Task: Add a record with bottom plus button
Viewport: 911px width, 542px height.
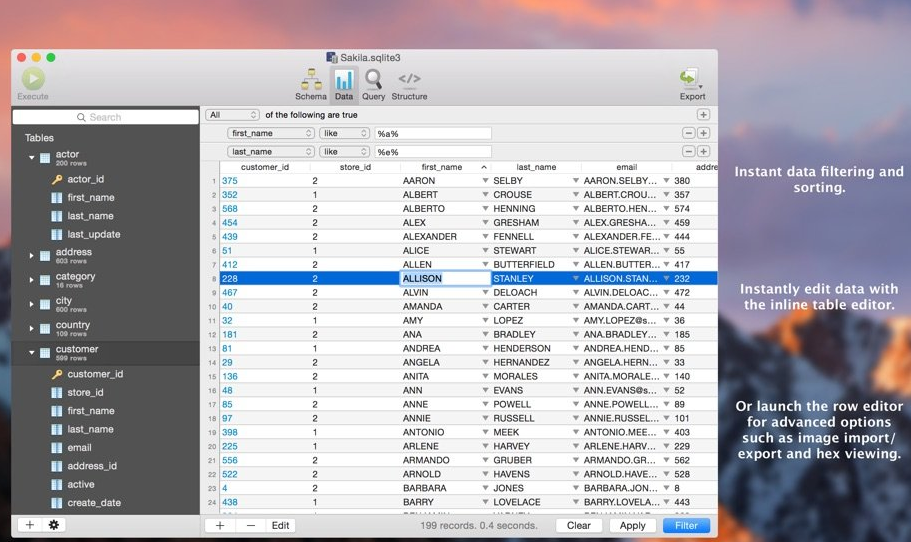Action: (x=220, y=525)
